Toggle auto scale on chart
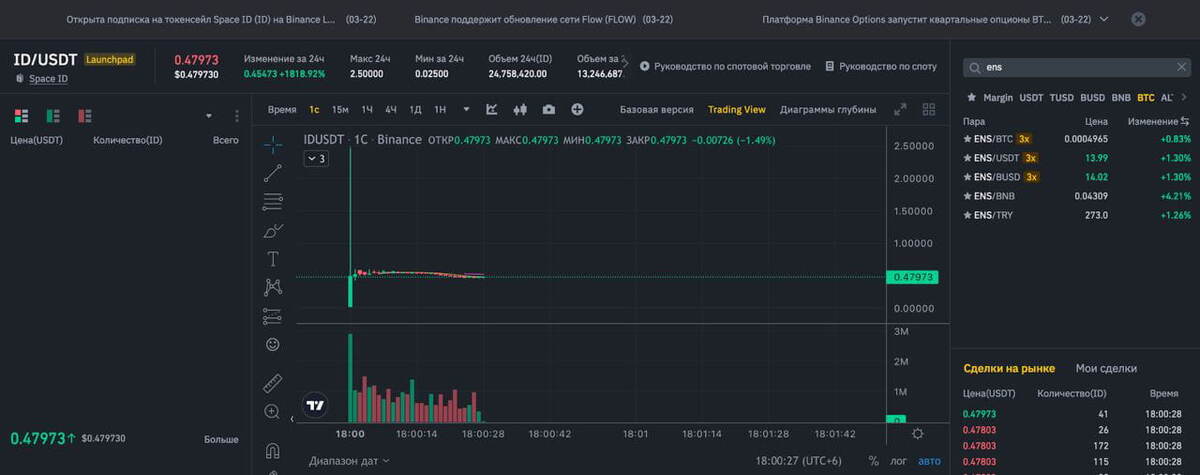Viewport: 1200px width, 475px height. tap(929, 461)
